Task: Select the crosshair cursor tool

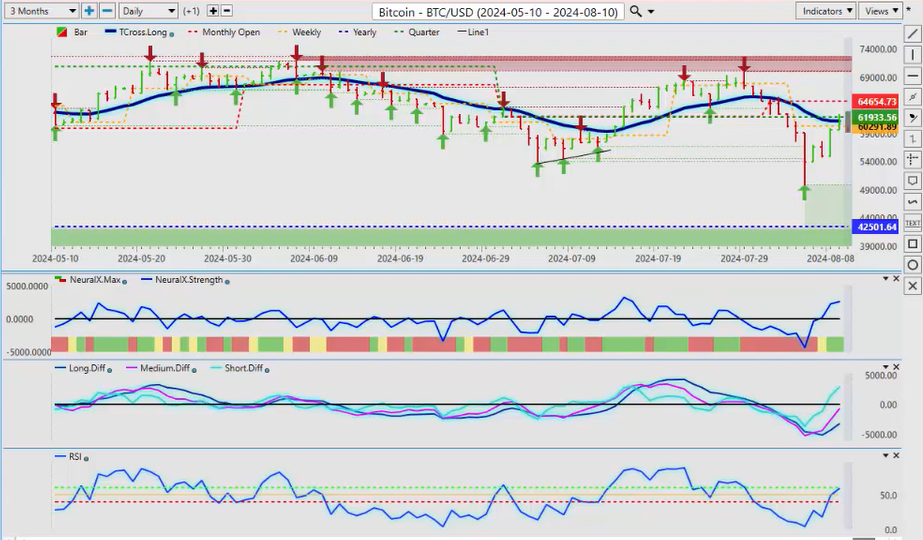Action: point(912,159)
